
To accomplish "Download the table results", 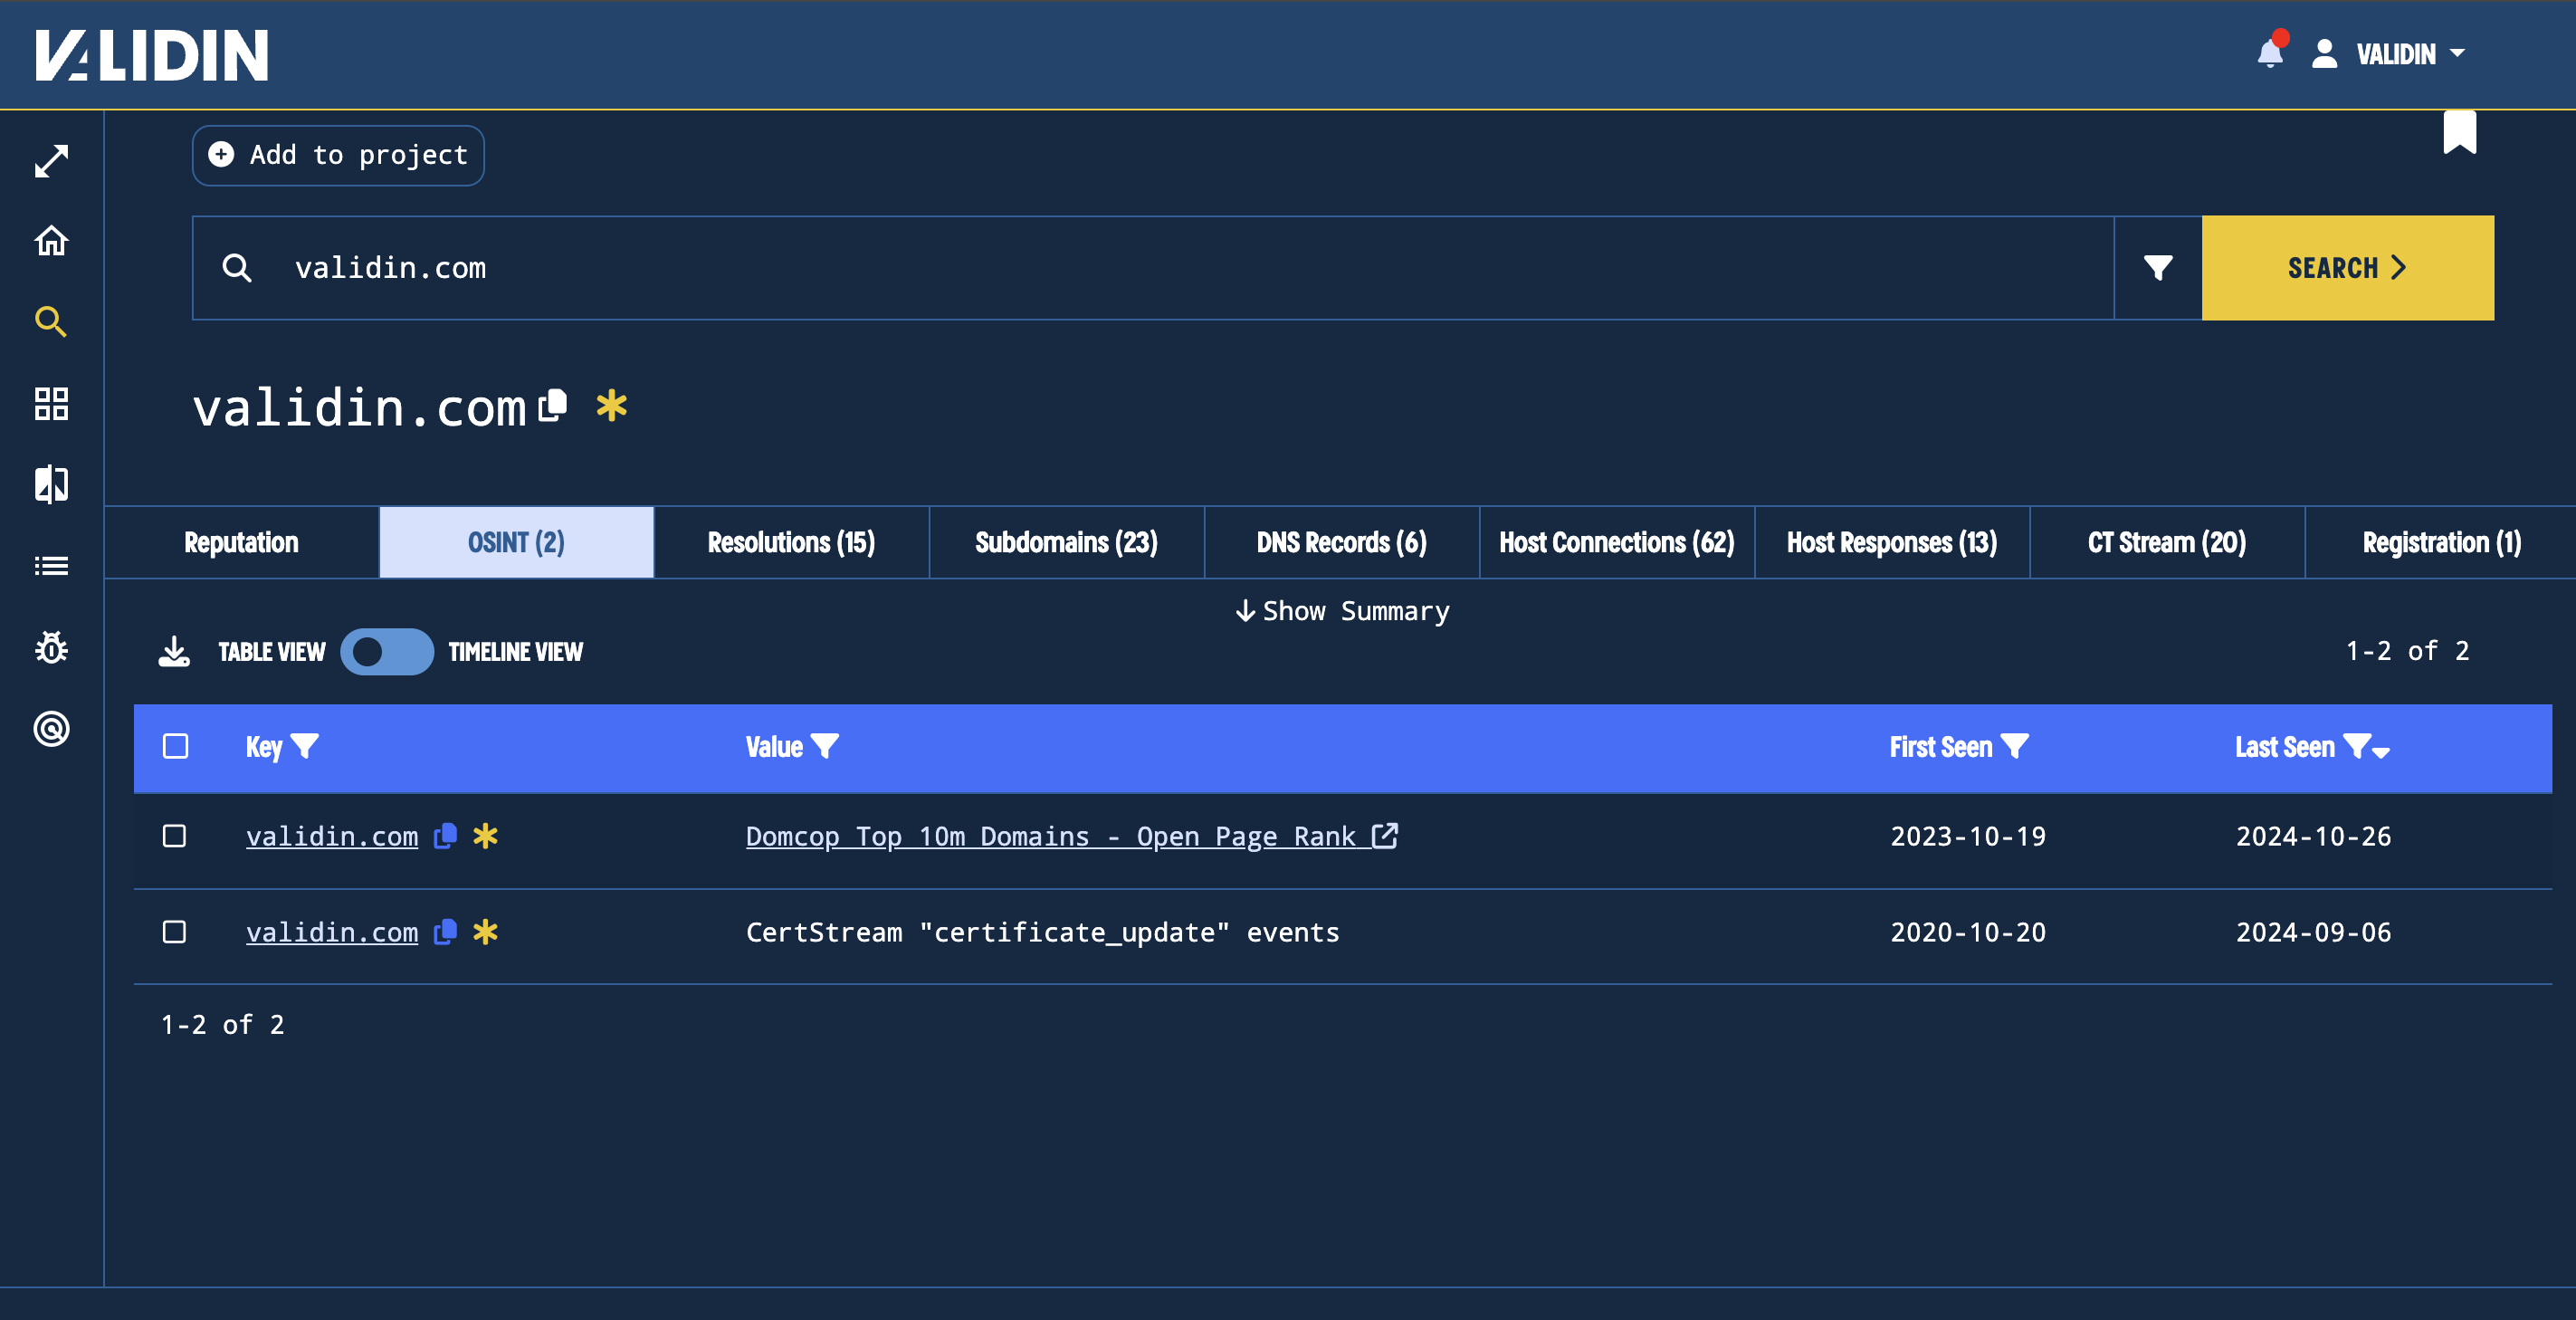I will click(x=174, y=652).
